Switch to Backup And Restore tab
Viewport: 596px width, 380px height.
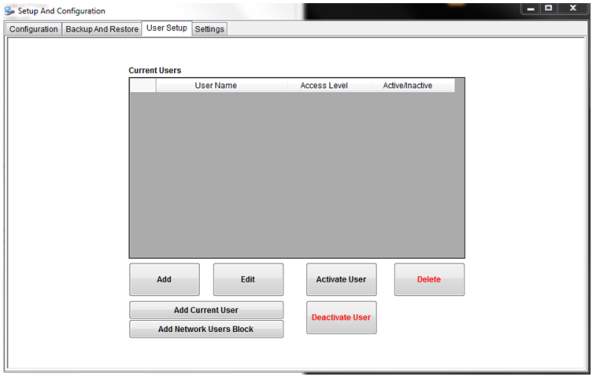tap(102, 29)
